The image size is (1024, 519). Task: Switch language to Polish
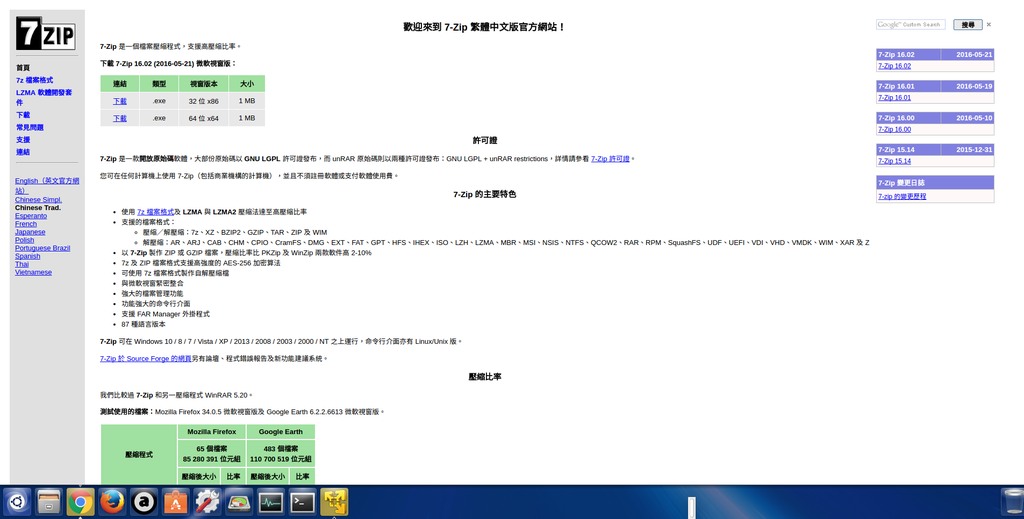(x=24, y=240)
